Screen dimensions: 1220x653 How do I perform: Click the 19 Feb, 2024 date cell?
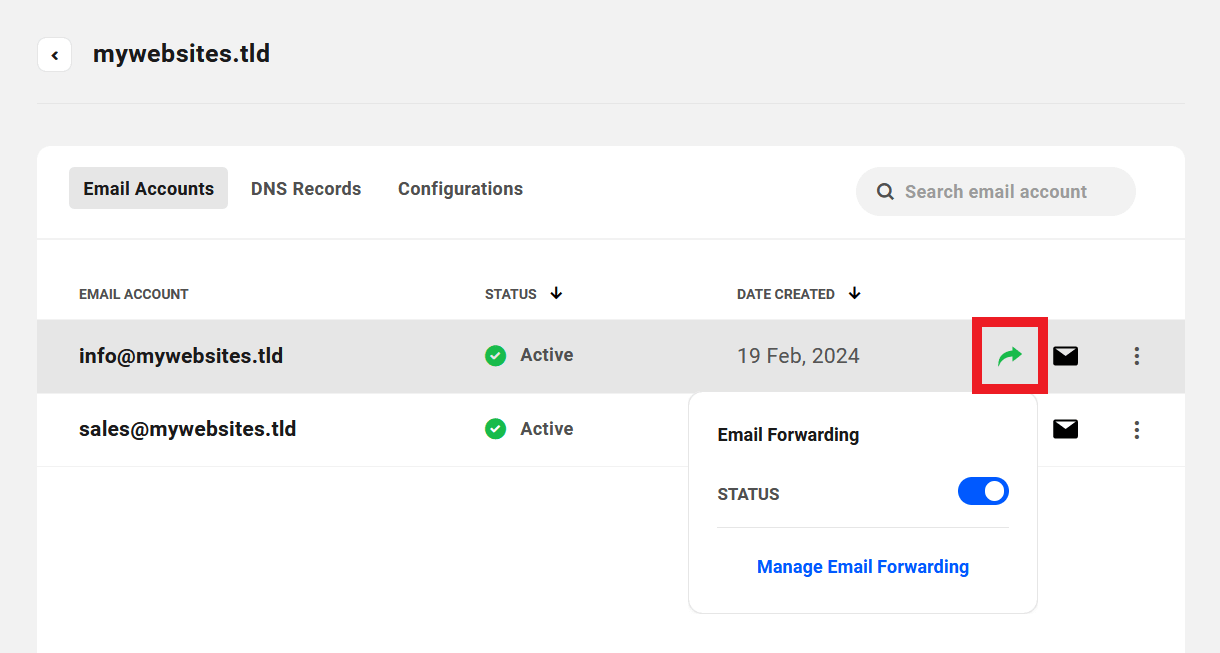(798, 356)
